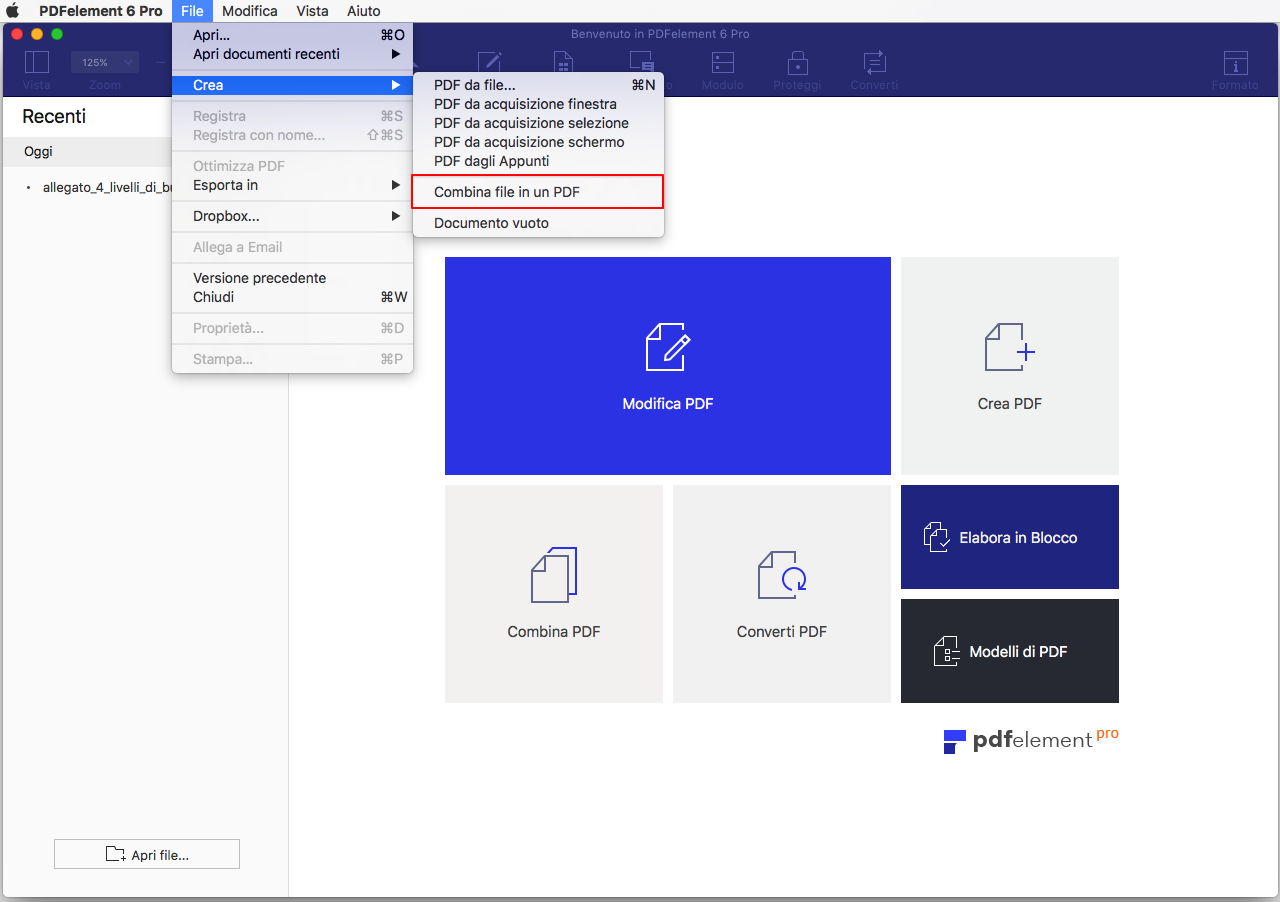
Task: Click the Apple menu icon
Action: tap(13, 11)
